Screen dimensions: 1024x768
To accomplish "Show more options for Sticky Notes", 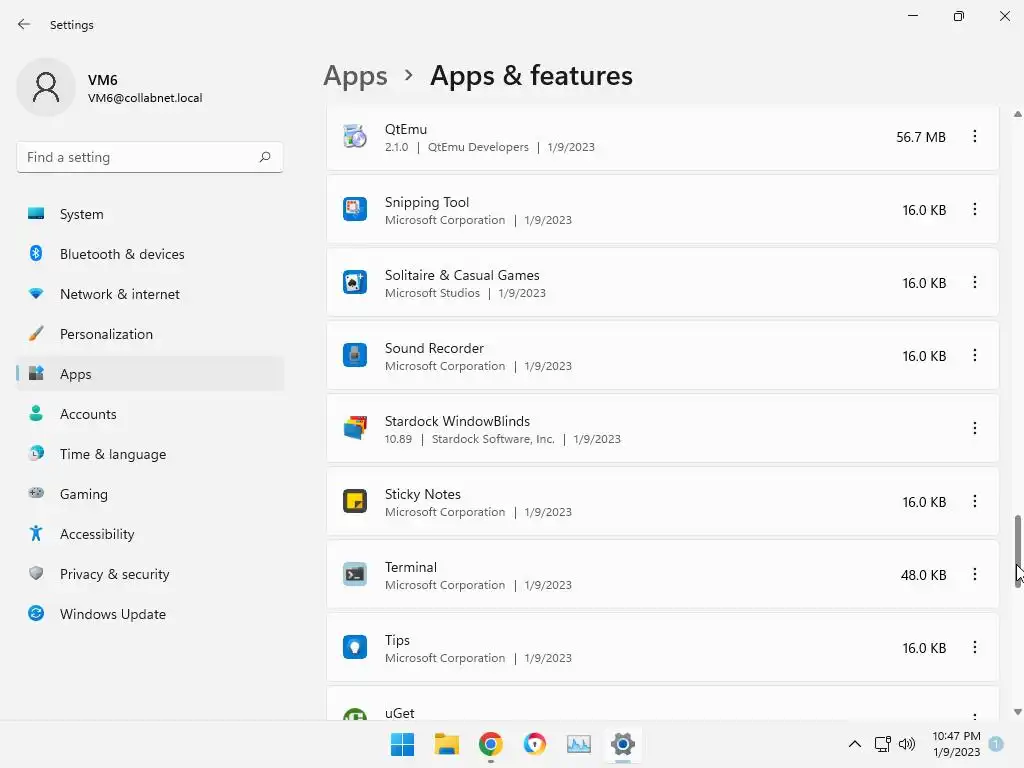I will 974,502.
